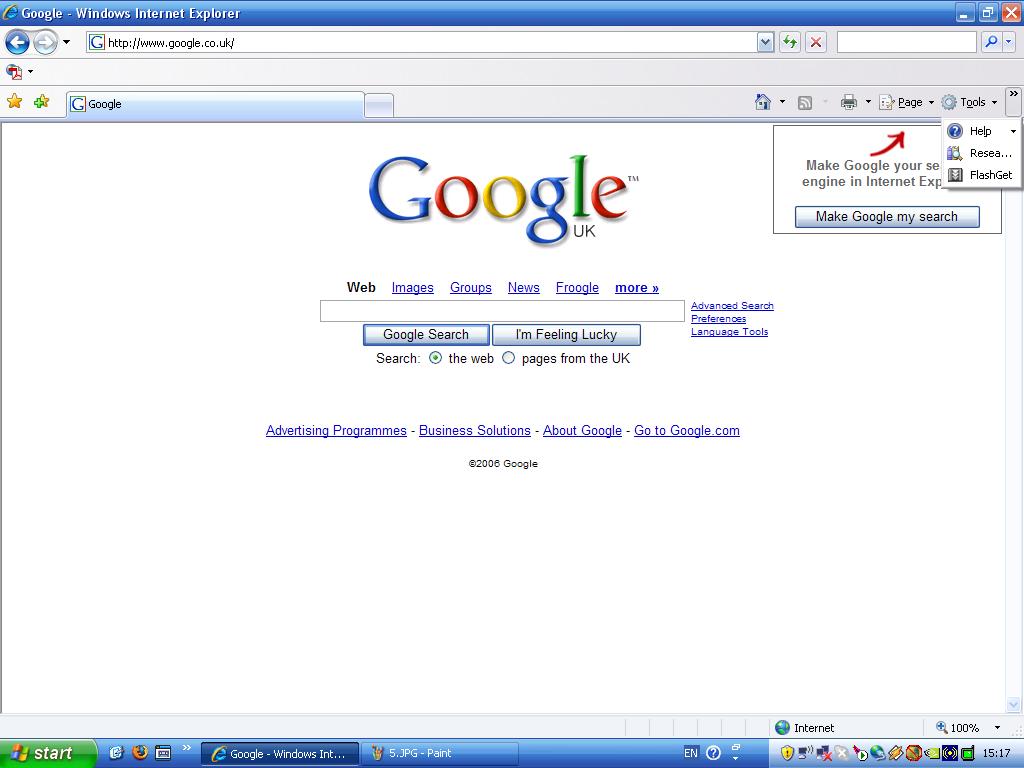Click Add to Favorites icon

click(x=41, y=101)
